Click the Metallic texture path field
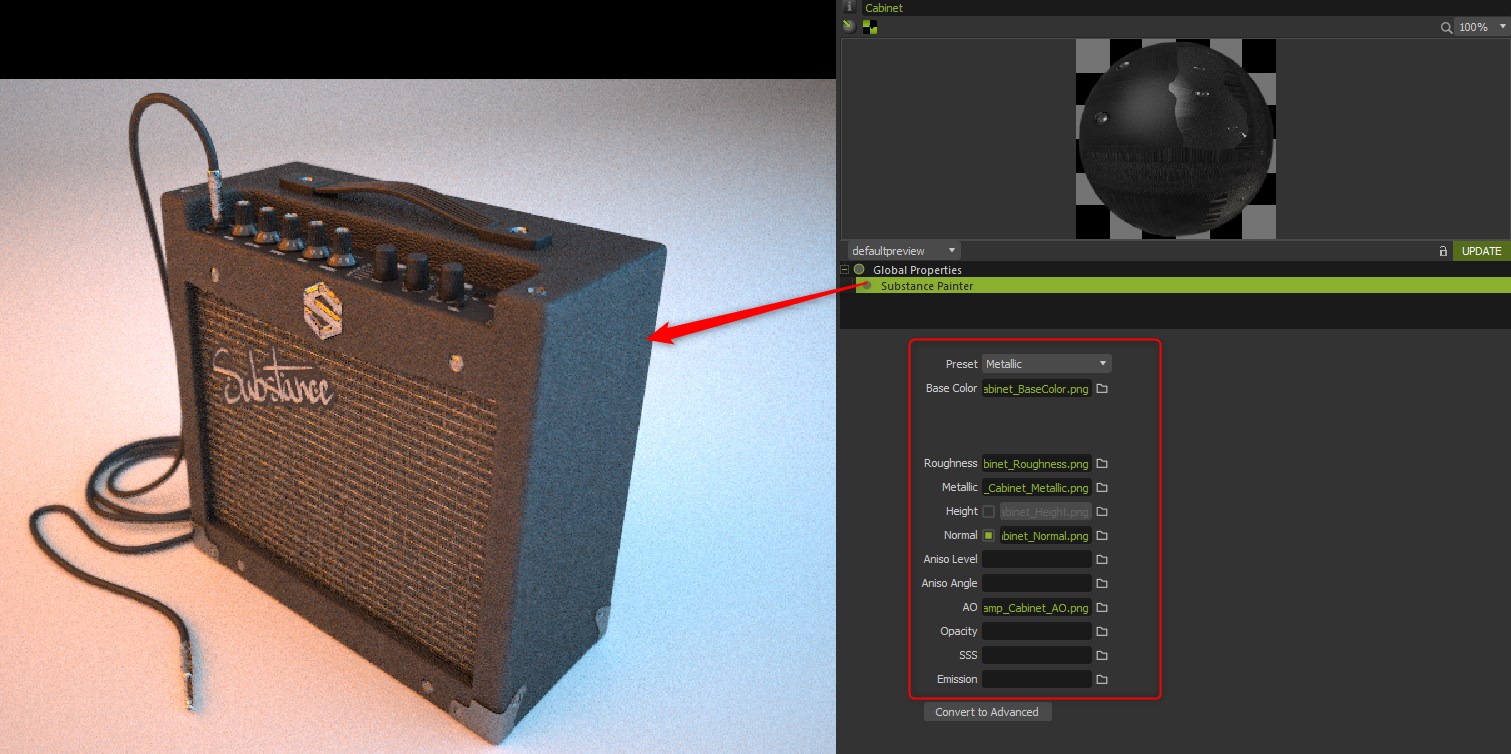 click(1037, 488)
